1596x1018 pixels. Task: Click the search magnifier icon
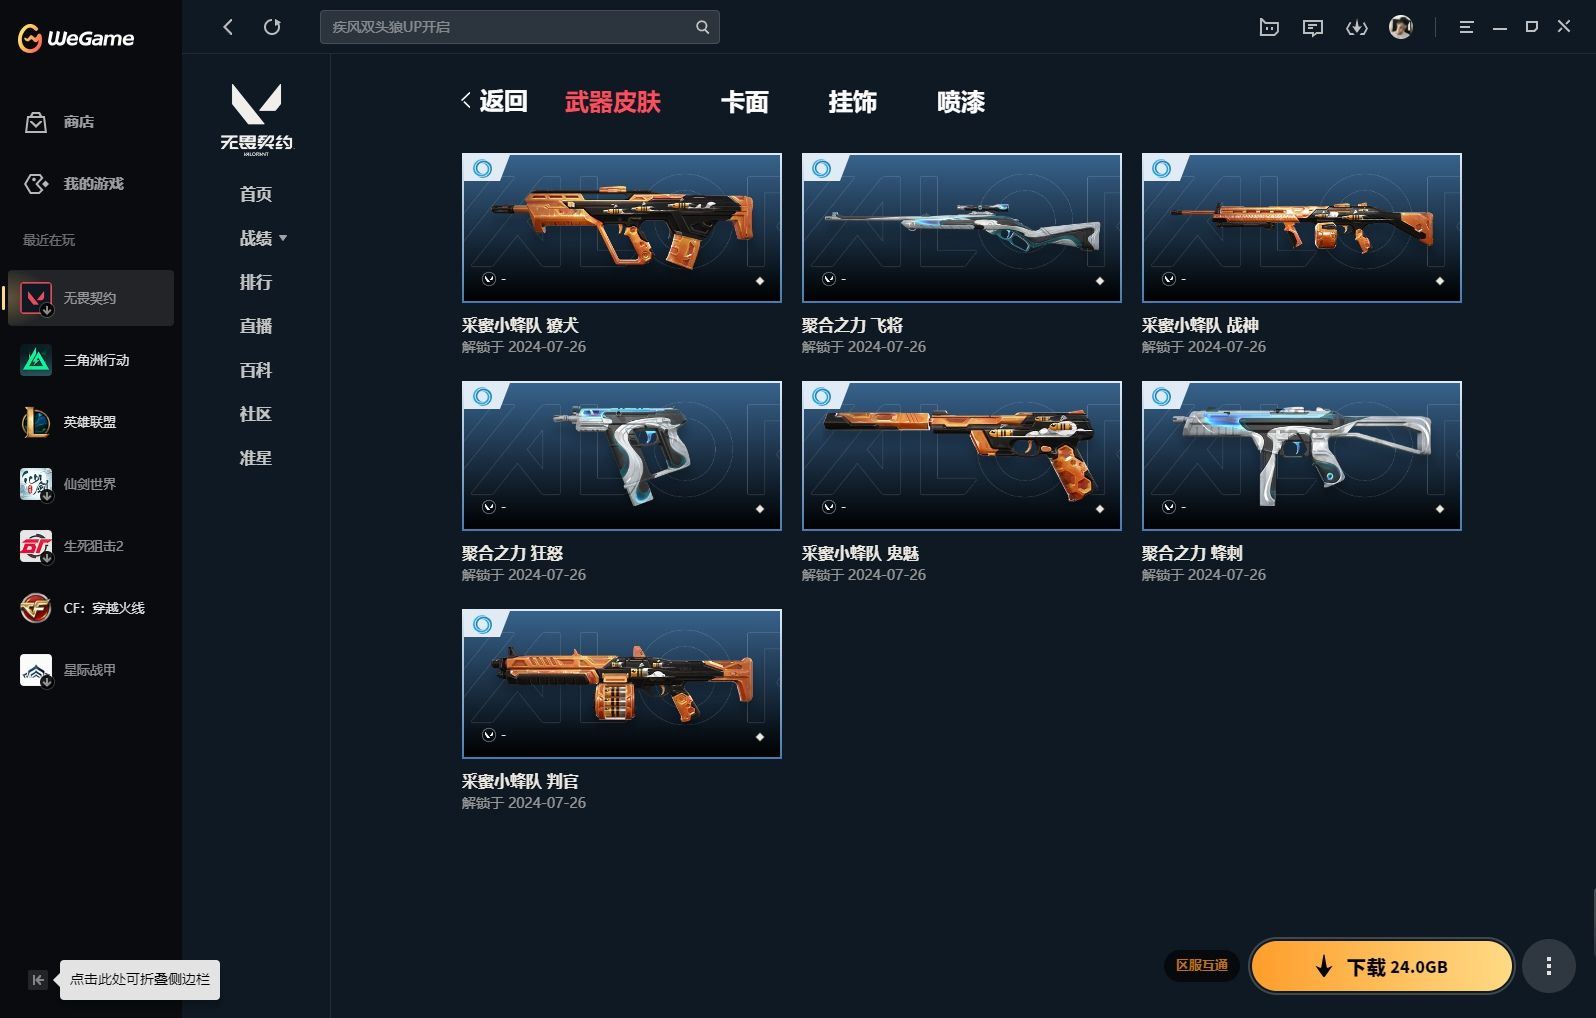[702, 27]
